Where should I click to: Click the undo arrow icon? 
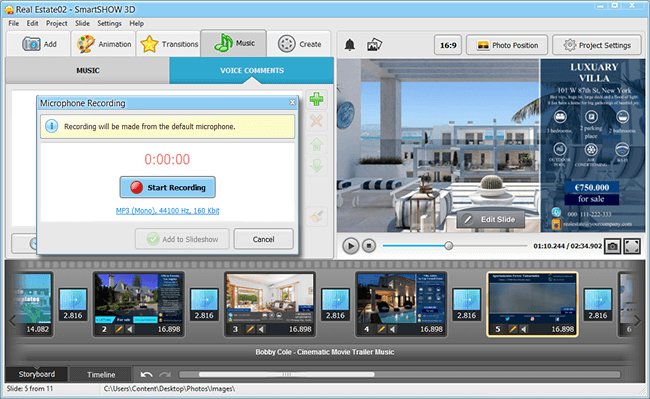[146, 375]
